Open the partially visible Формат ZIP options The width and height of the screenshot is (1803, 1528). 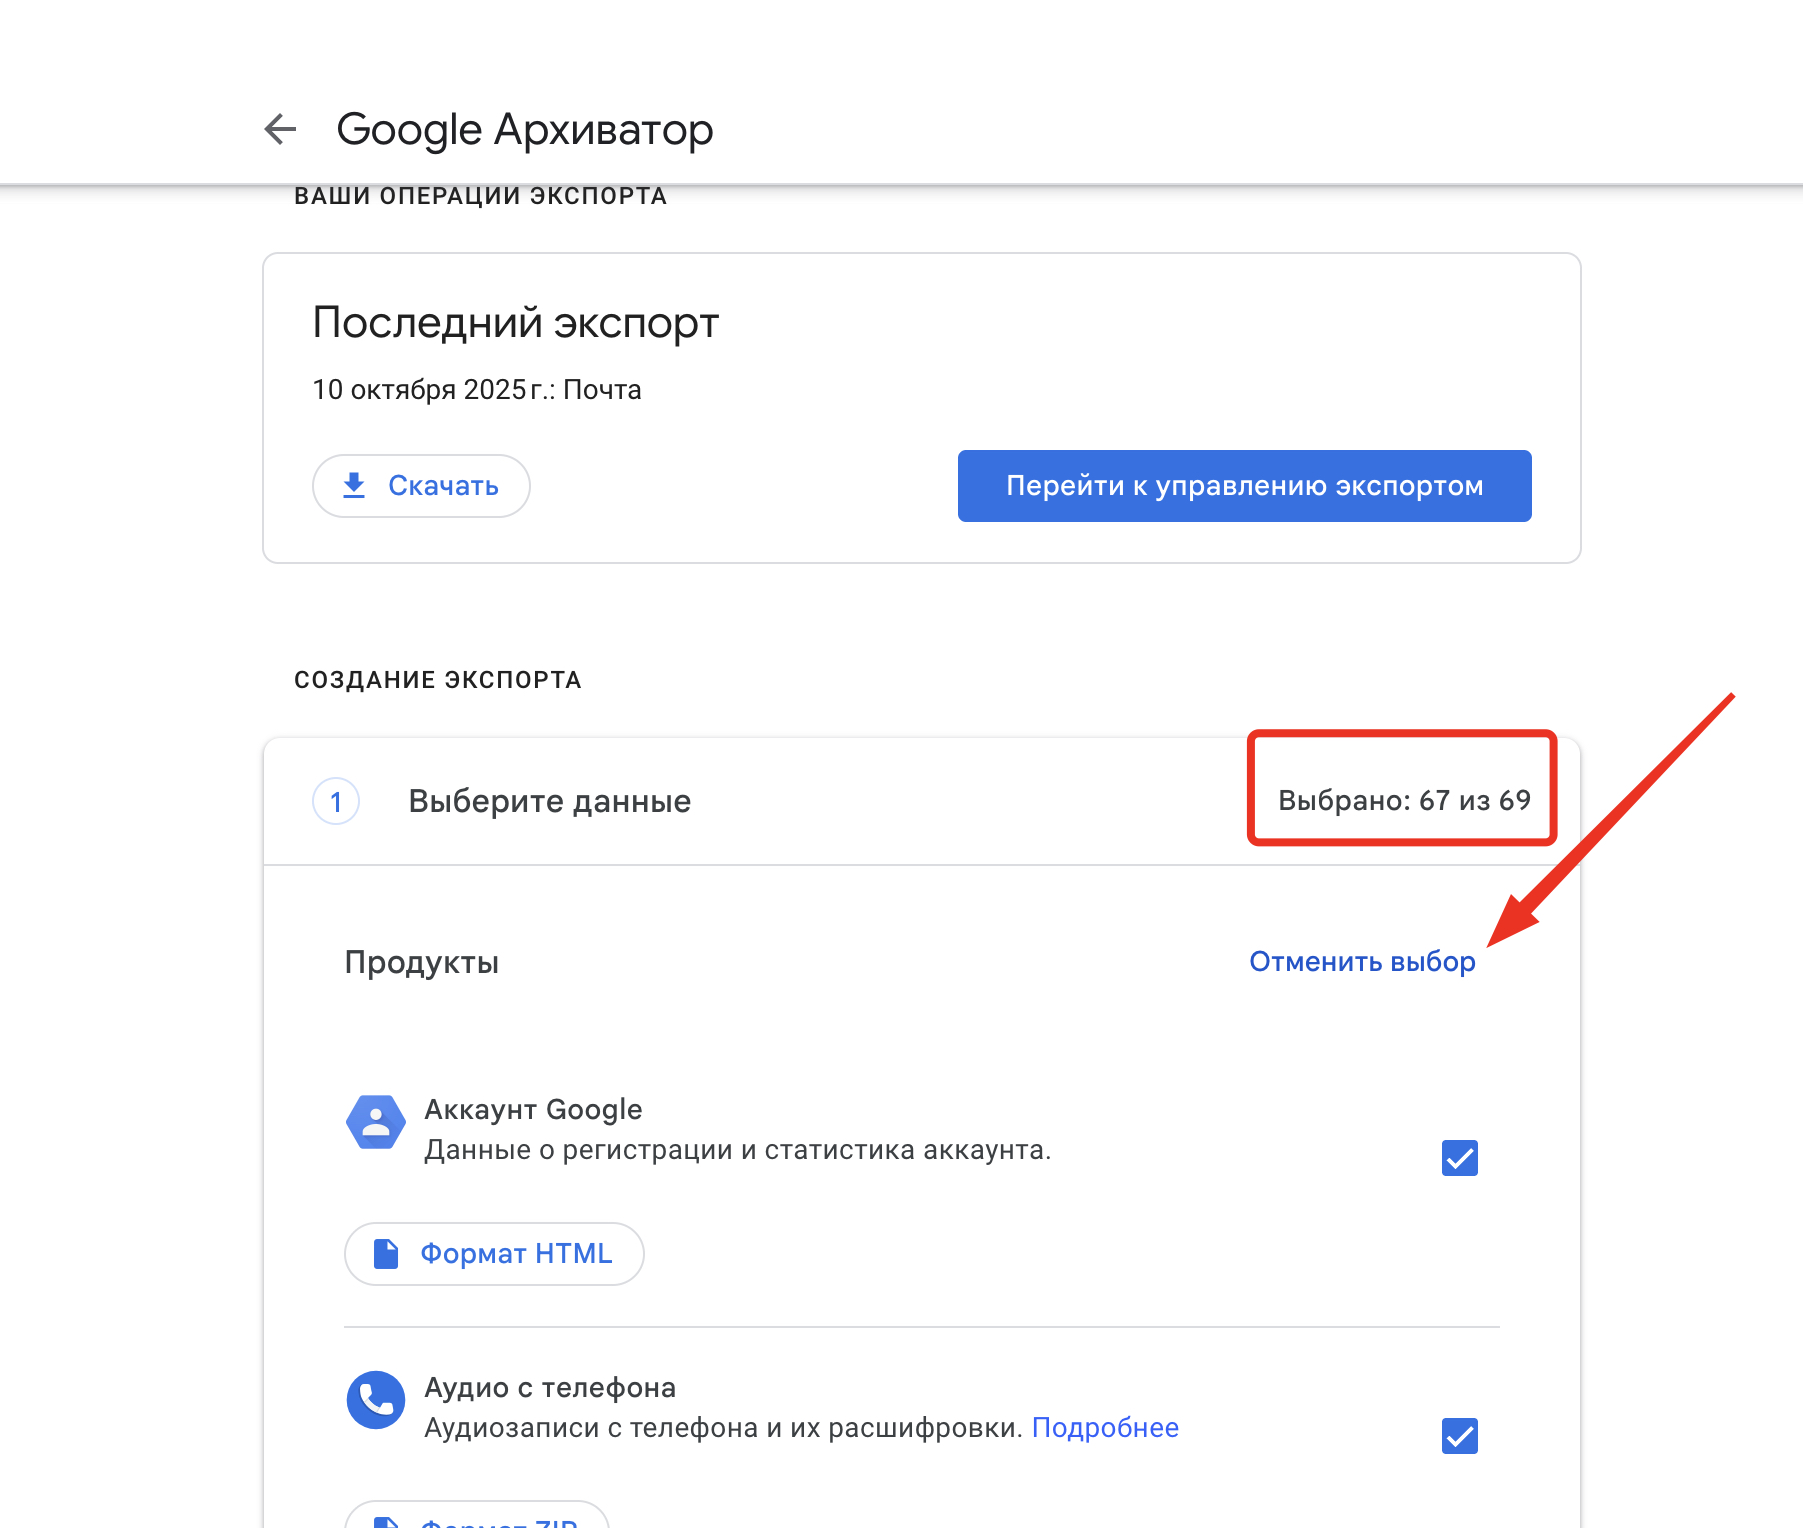[478, 1518]
